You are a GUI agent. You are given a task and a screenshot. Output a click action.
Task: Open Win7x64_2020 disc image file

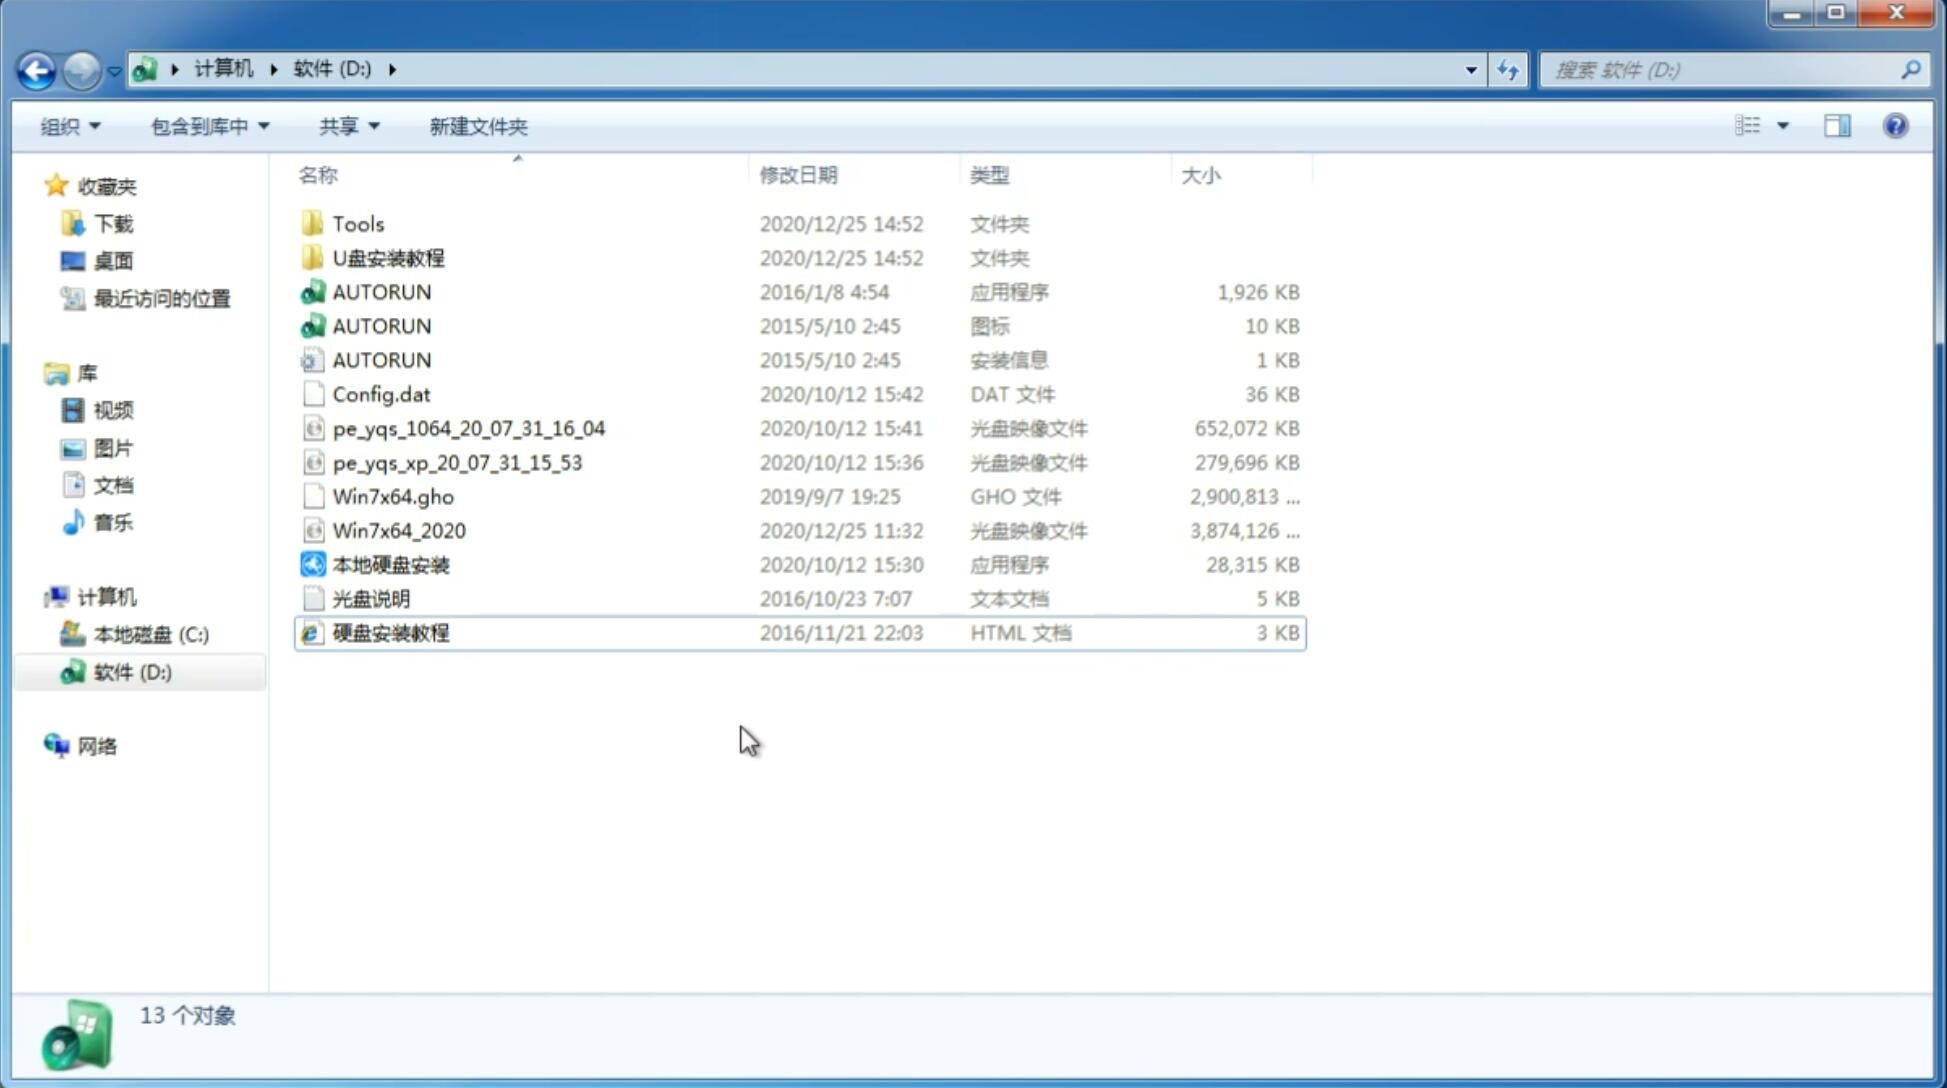pos(400,529)
